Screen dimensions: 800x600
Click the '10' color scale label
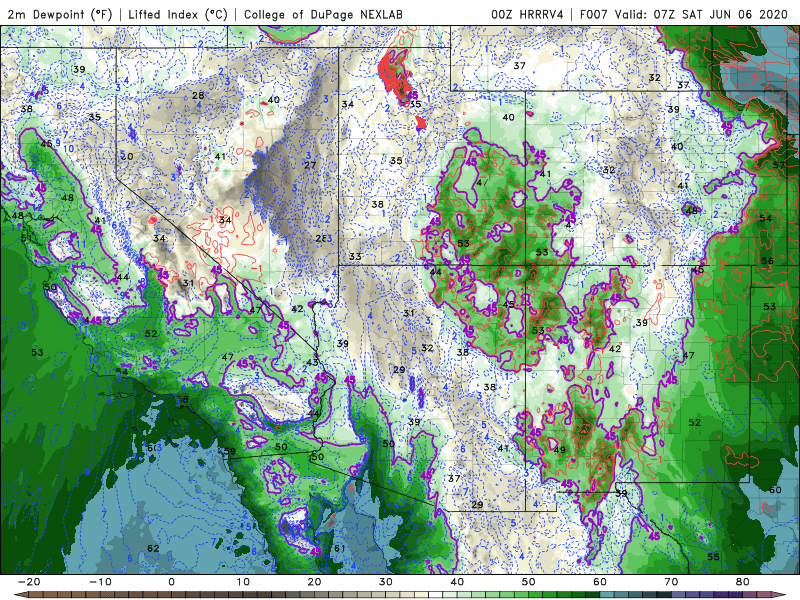point(243,582)
